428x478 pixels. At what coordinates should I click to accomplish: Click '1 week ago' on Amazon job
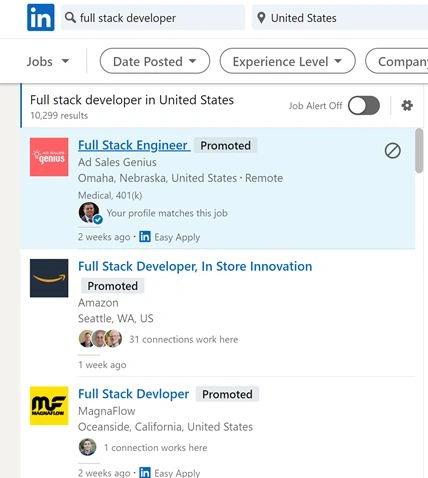click(x=102, y=365)
